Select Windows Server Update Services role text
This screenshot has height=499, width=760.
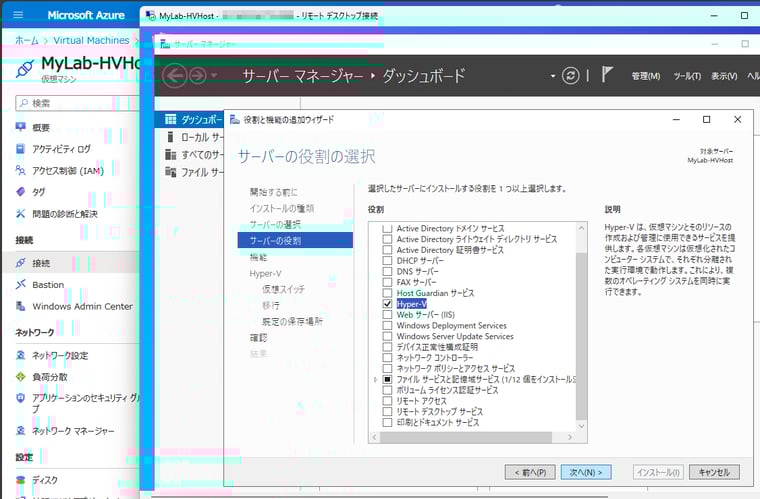[x=455, y=336]
